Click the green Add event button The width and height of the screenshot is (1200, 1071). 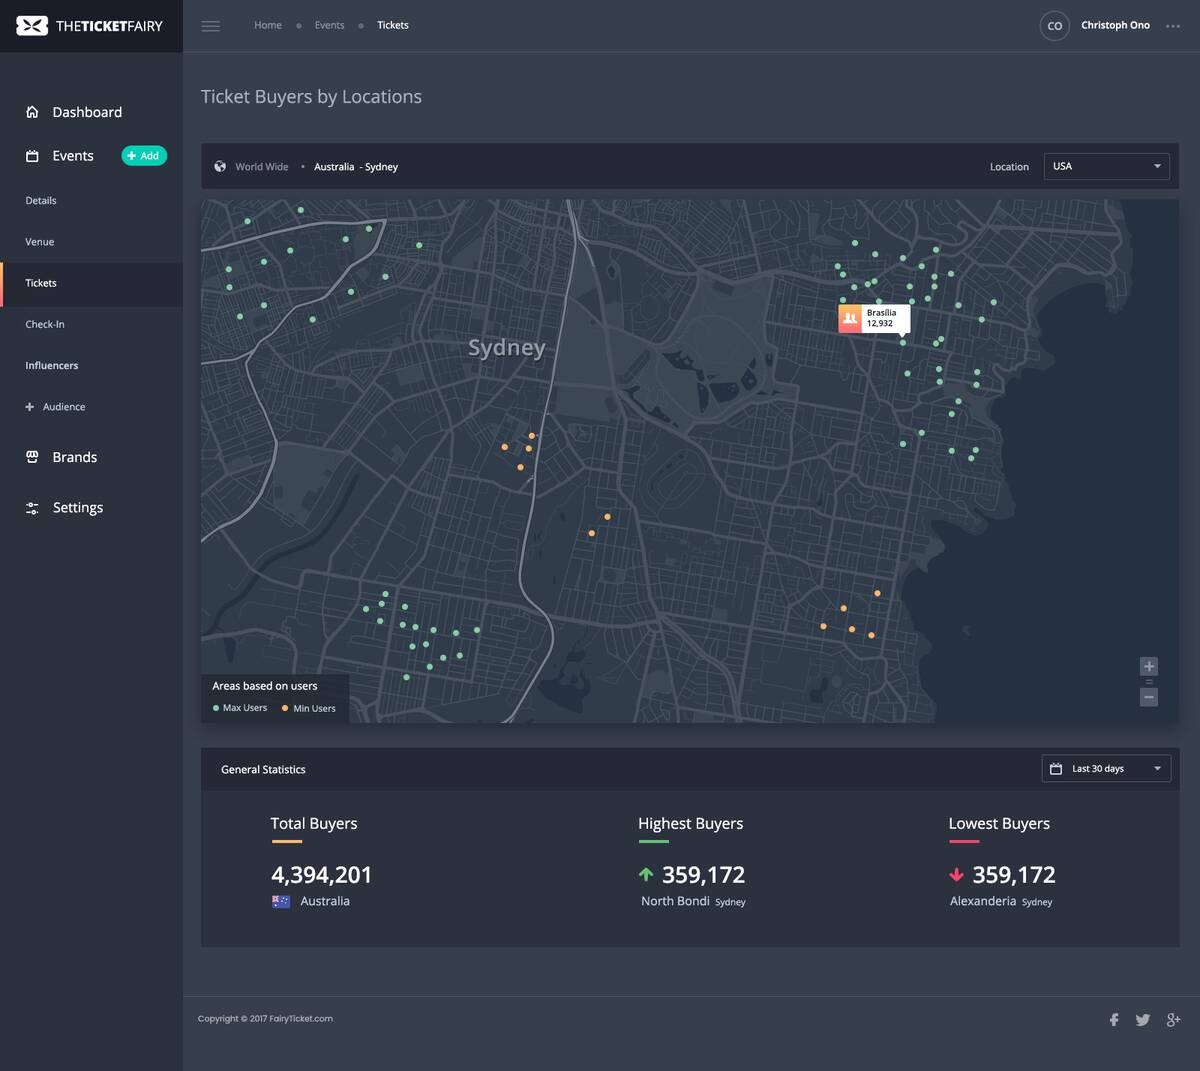pos(144,156)
